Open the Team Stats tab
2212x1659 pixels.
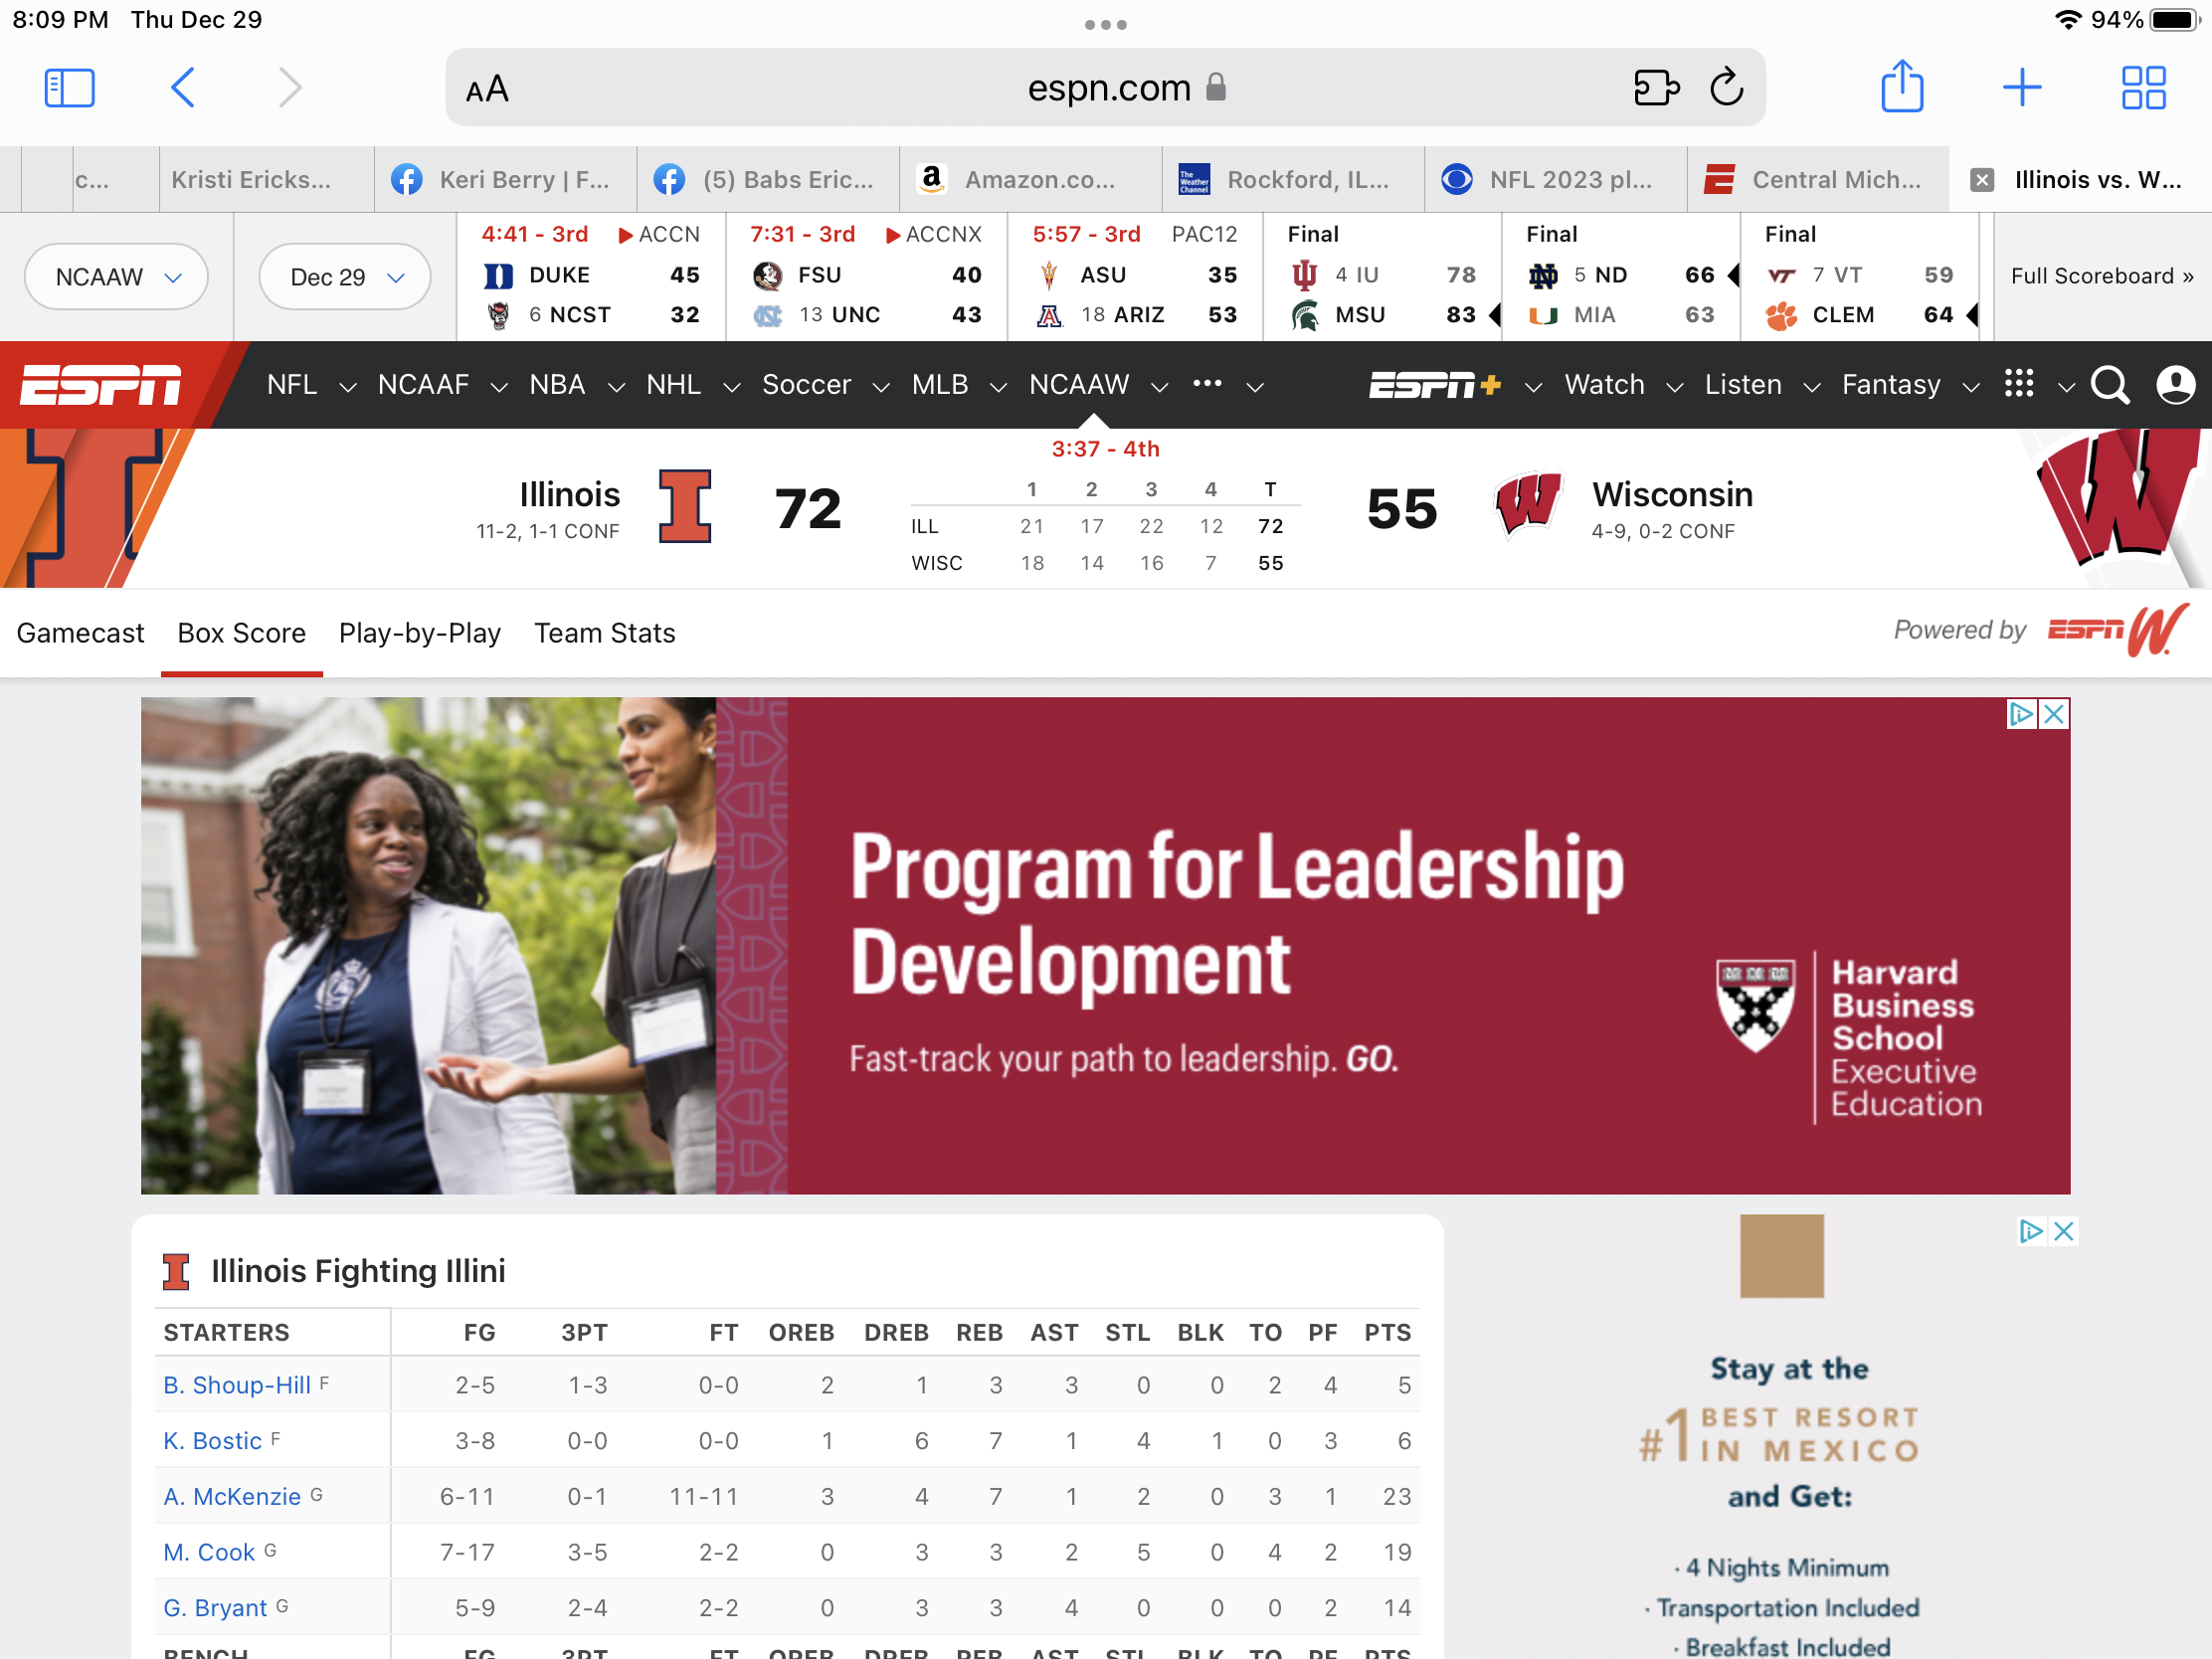pos(604,633)
